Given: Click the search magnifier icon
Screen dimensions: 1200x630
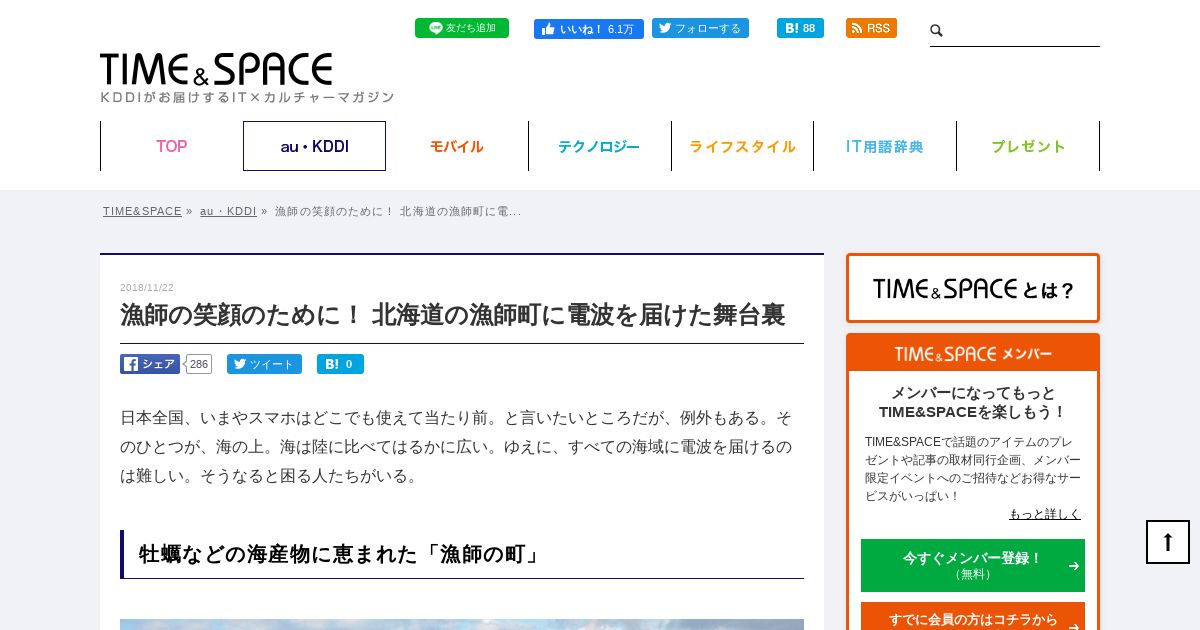Looking at the screenshot, I should [937, 31].
